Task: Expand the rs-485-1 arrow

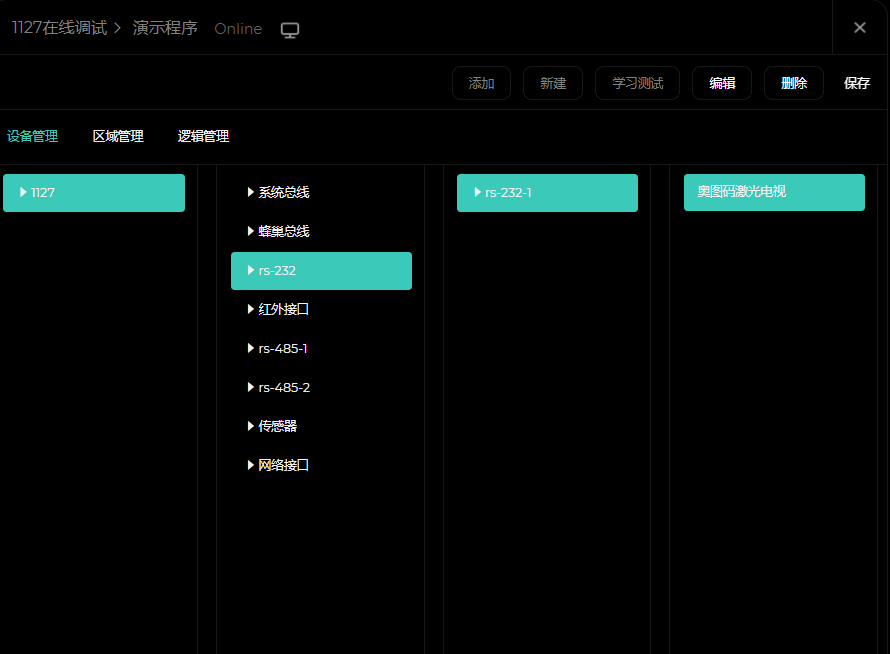Action: point(250,348)
